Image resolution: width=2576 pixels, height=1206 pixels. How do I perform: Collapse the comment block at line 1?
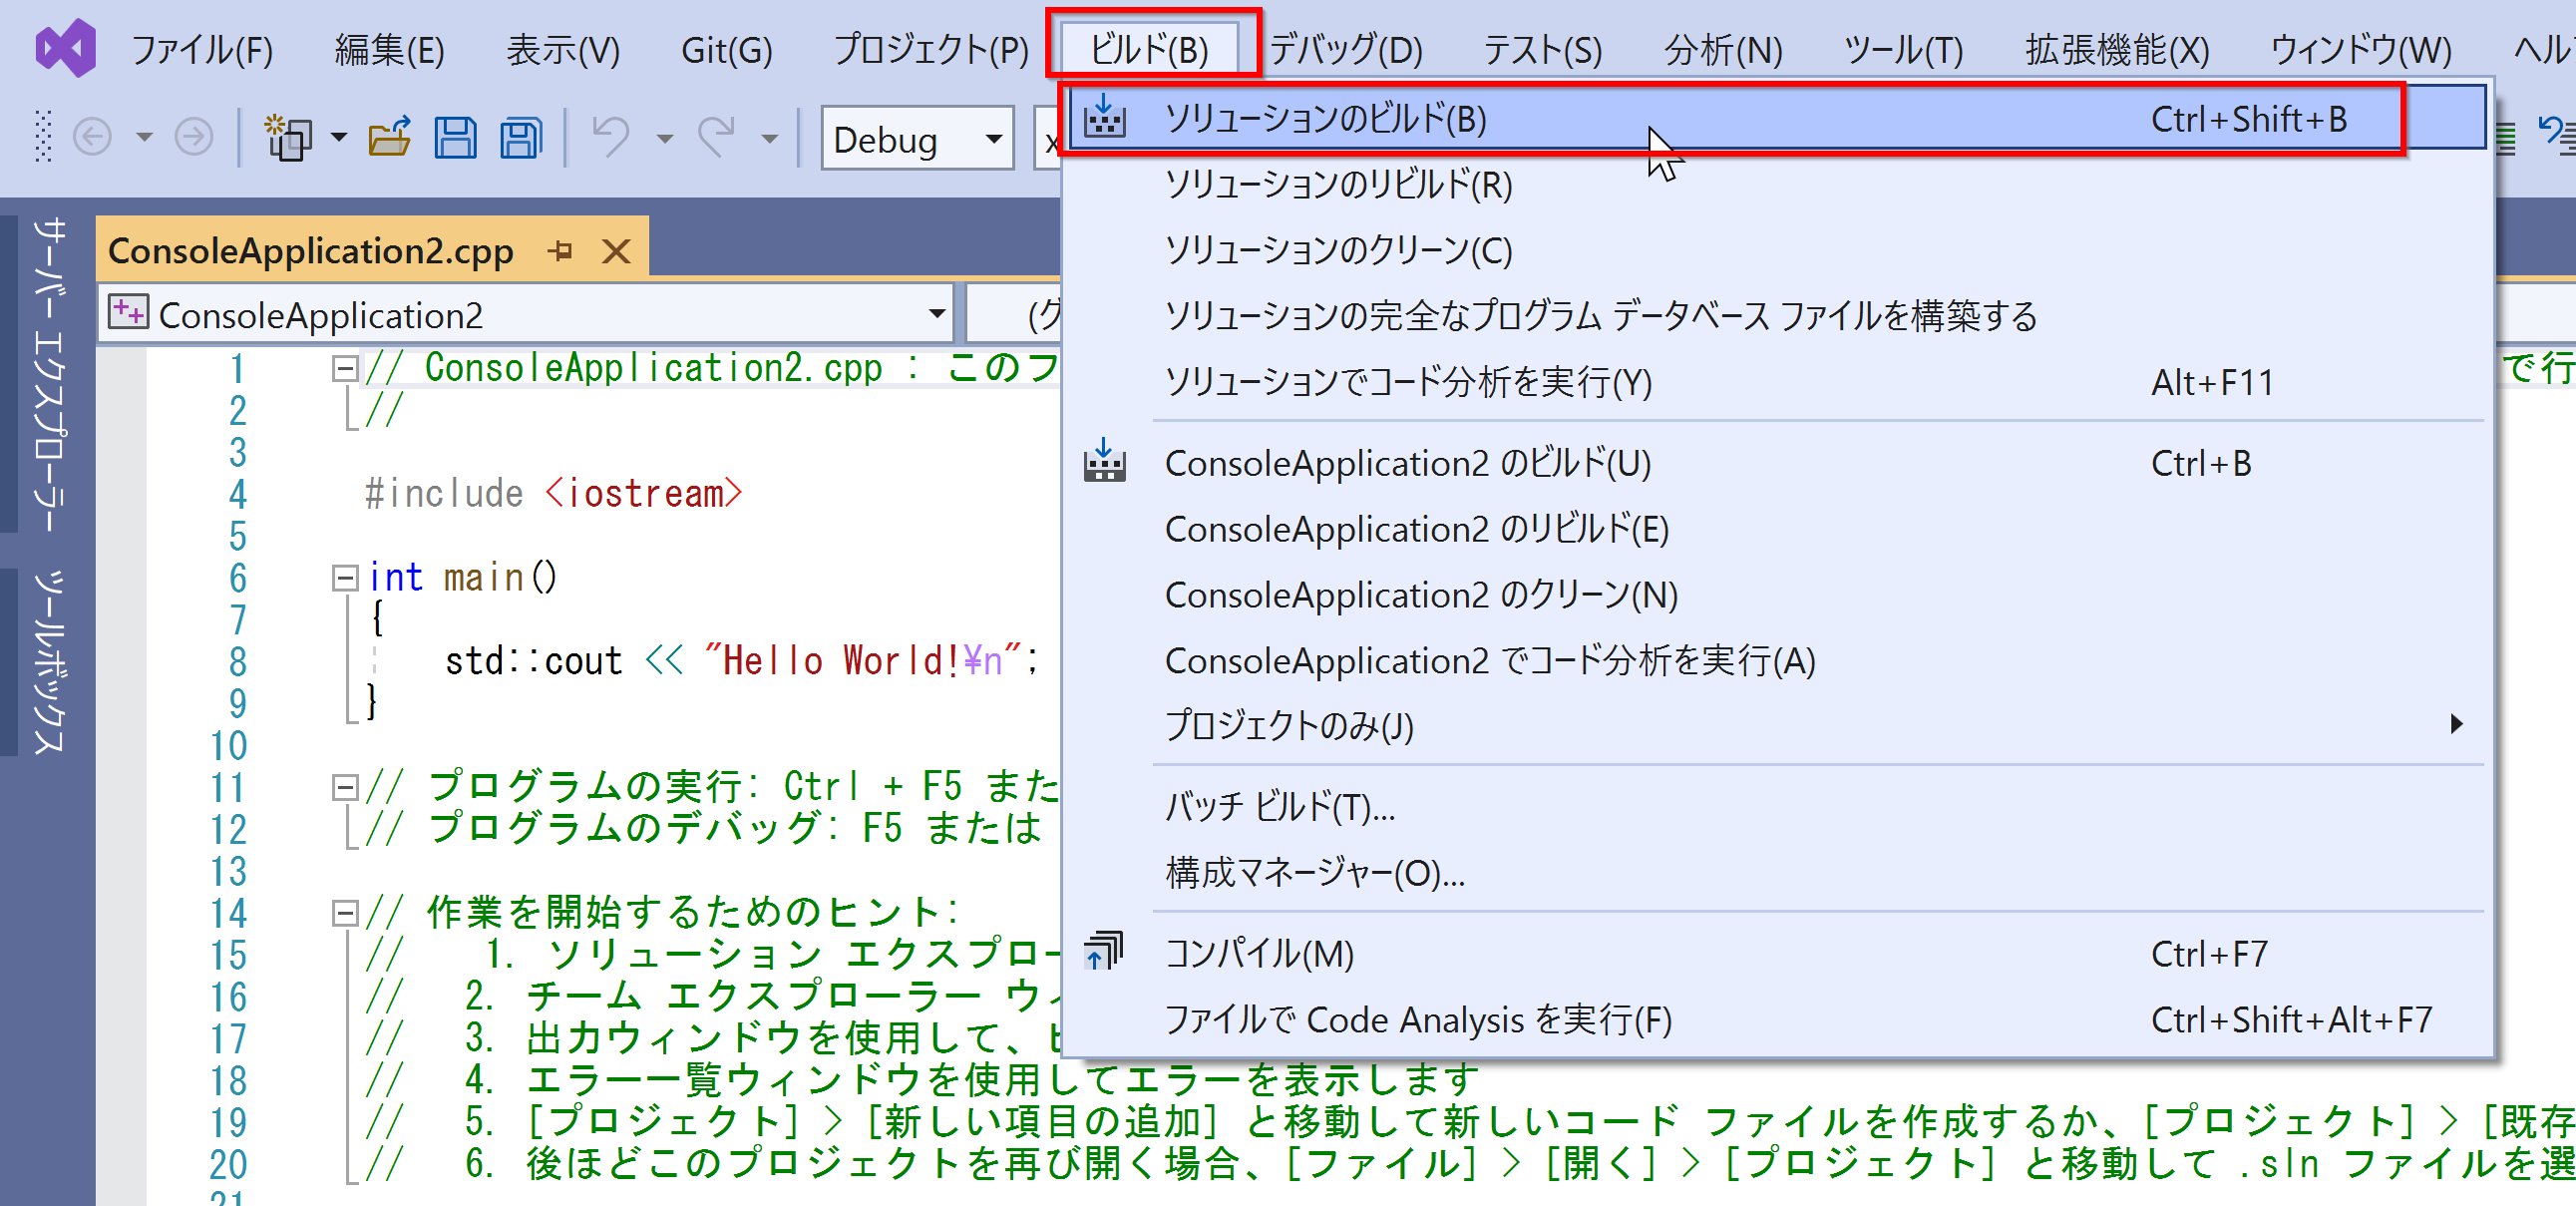pos(344,368)
